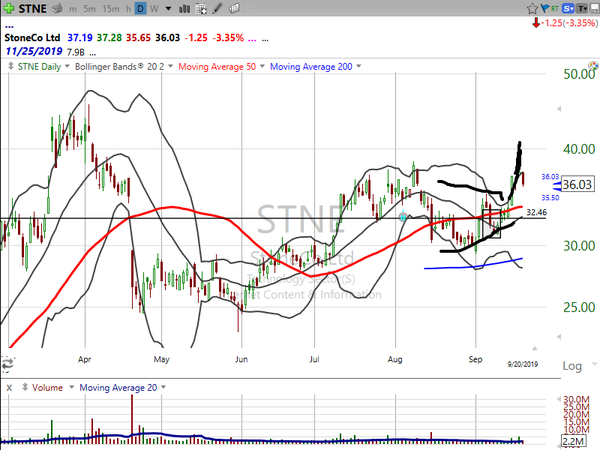Close the volume pane with X

point(8,387)
